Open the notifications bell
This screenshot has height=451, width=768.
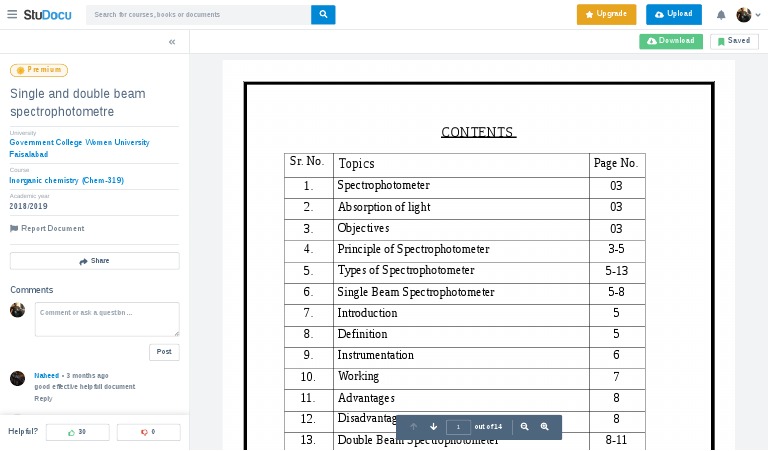coord(721,15)
